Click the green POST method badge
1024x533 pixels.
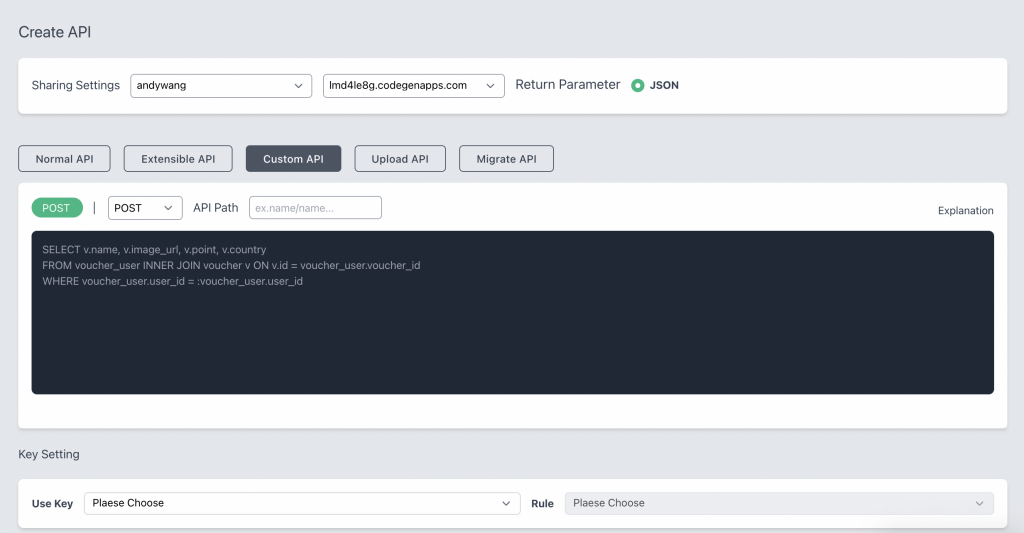tap(56, 208)
